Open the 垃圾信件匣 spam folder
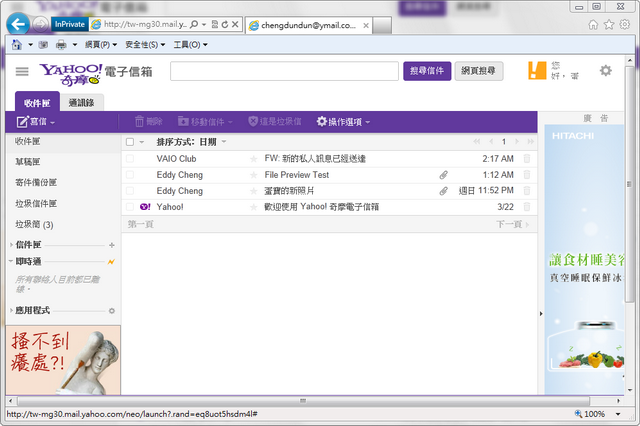 (x=36, y=203)
